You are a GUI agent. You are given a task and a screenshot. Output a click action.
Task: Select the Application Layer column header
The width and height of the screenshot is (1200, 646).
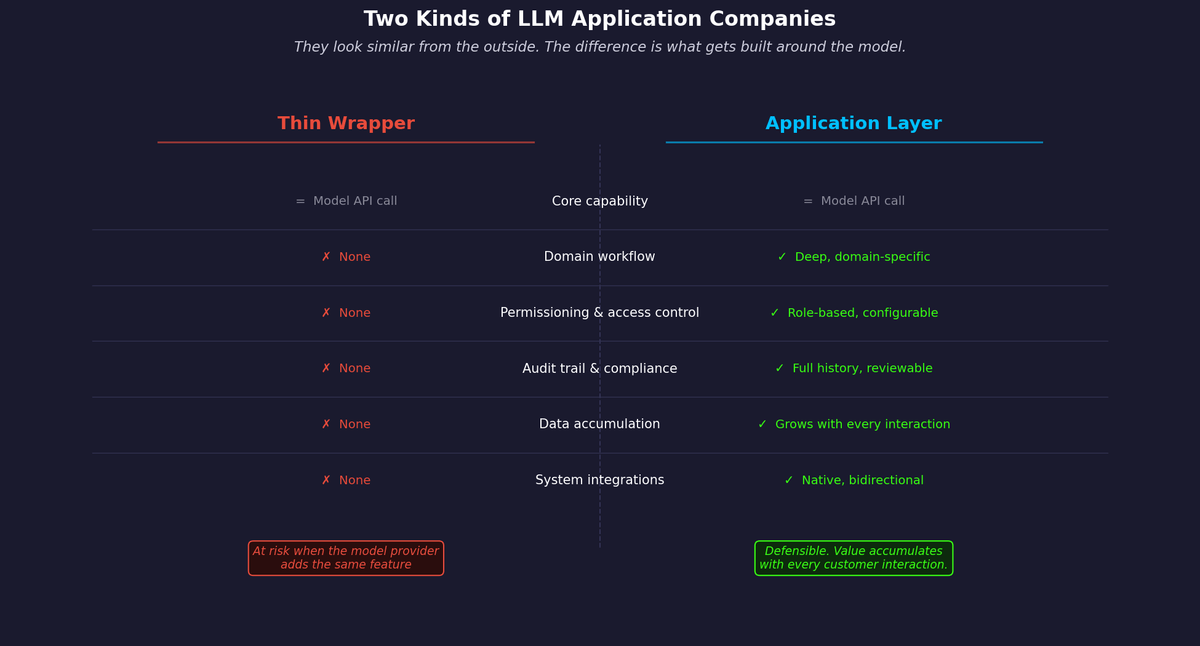click(x=853, y=123)
